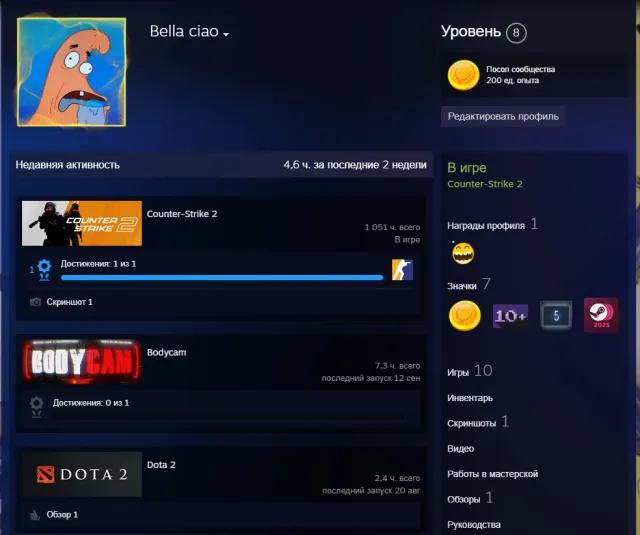Open Counter-Strike 2 title link in activity
This screenshot has width=640, height=535.
[182, 214]
